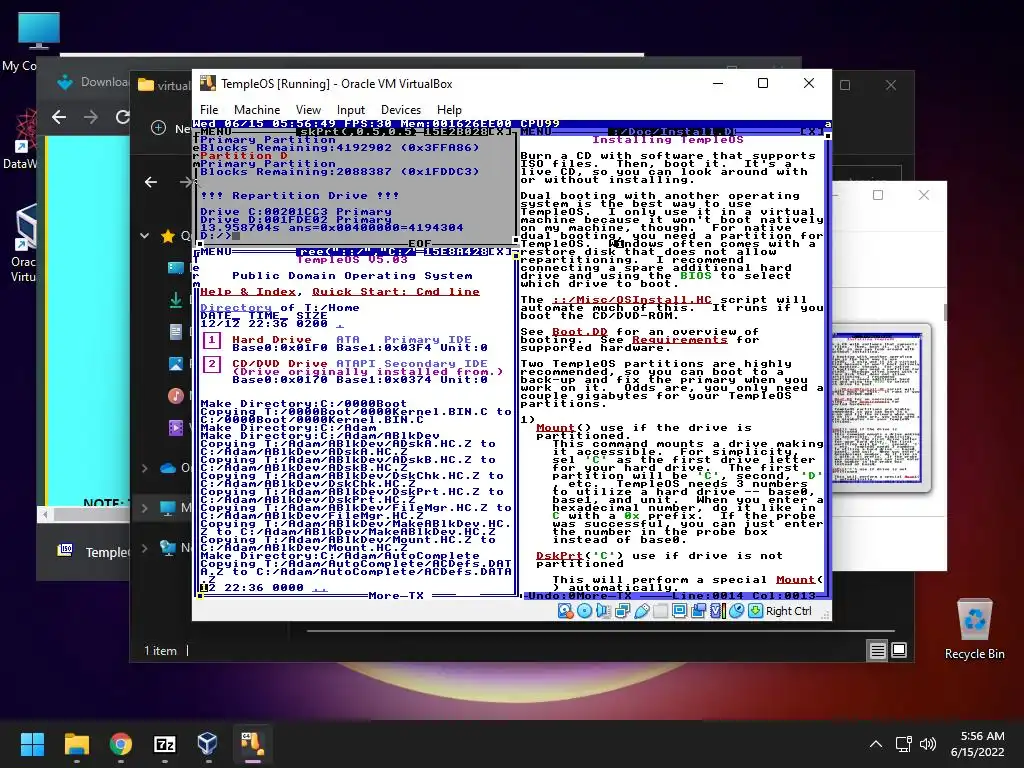Click the keyboard capture green arrow icon

click(756, 611)
